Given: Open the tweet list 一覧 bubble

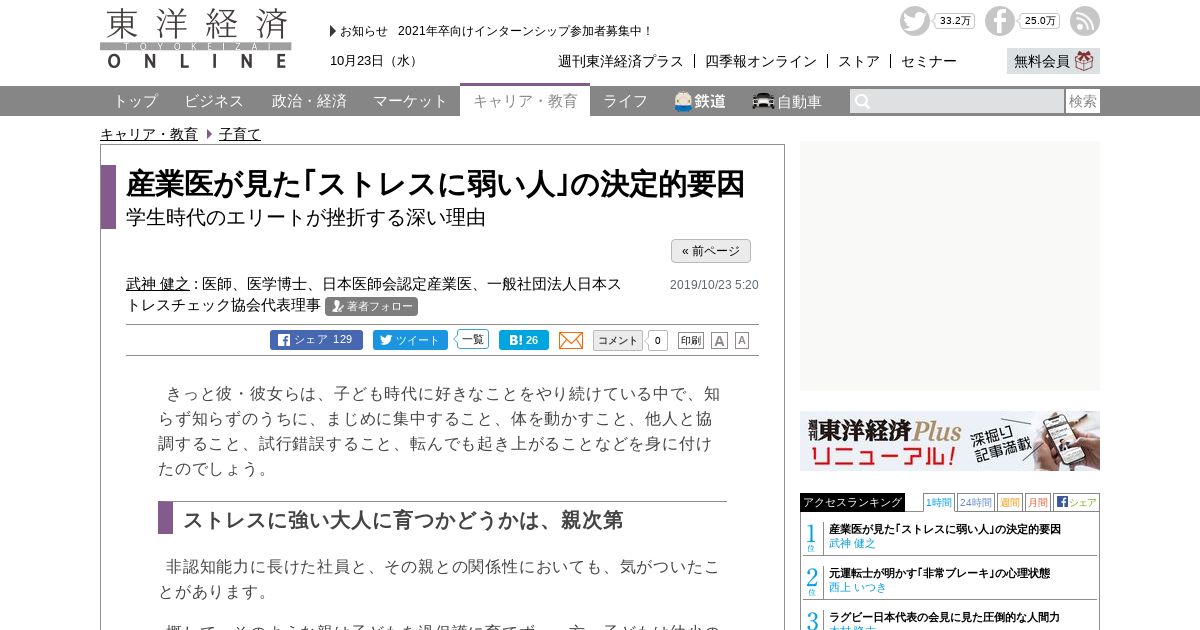Looking at the screenshot, I should coord(473,339).
